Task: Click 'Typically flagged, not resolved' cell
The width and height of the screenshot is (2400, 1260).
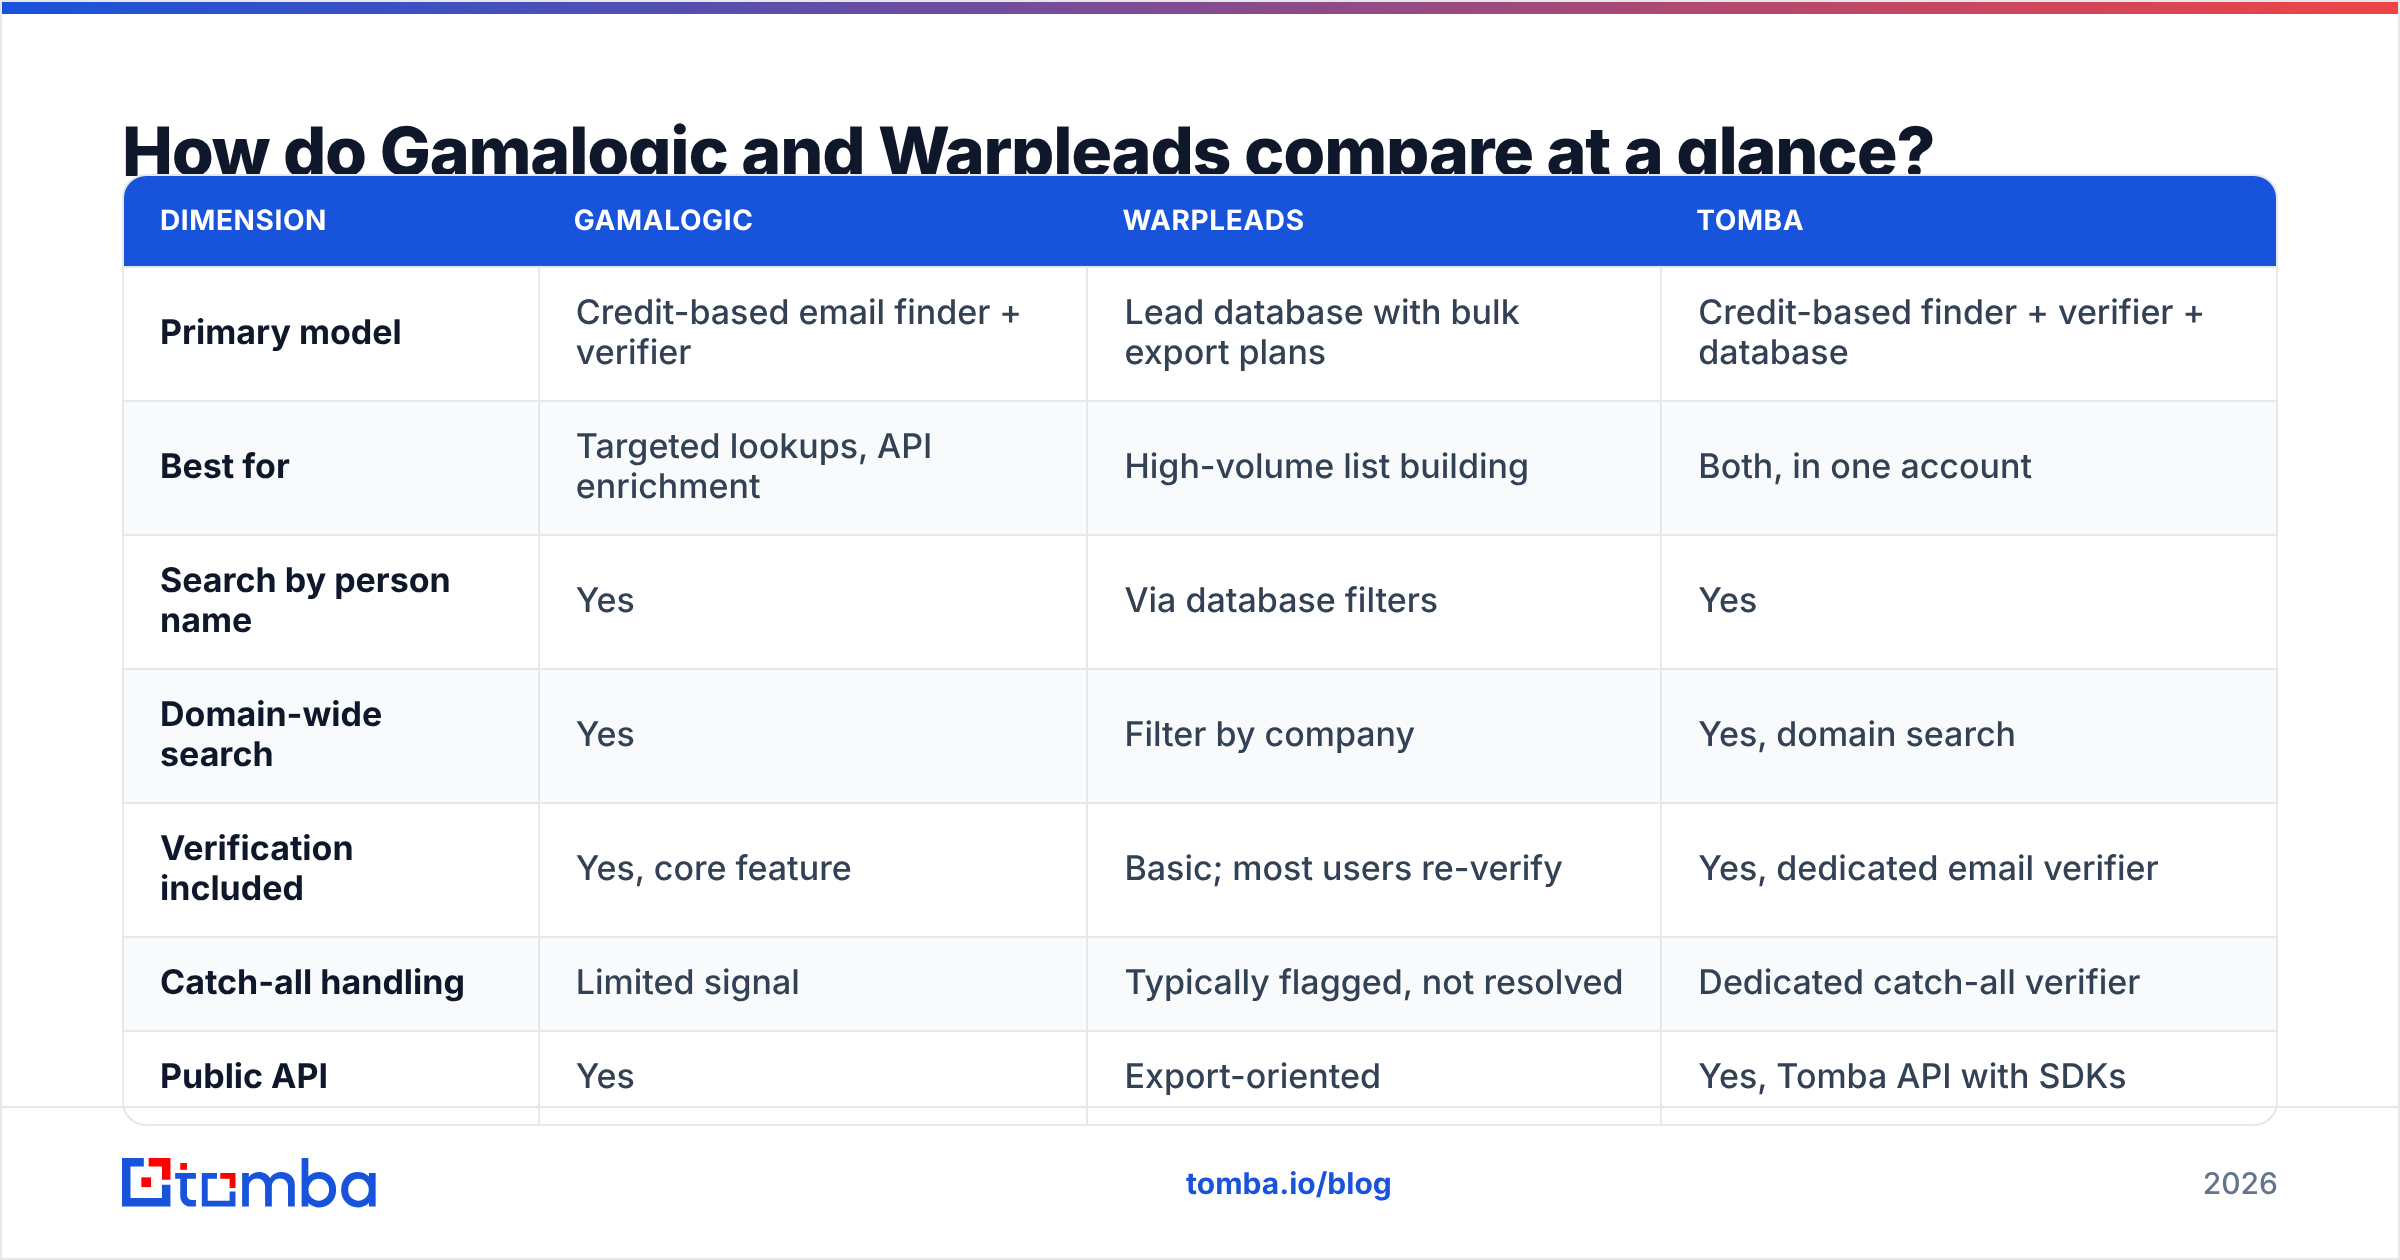Action: click(x=1374, y=983)
